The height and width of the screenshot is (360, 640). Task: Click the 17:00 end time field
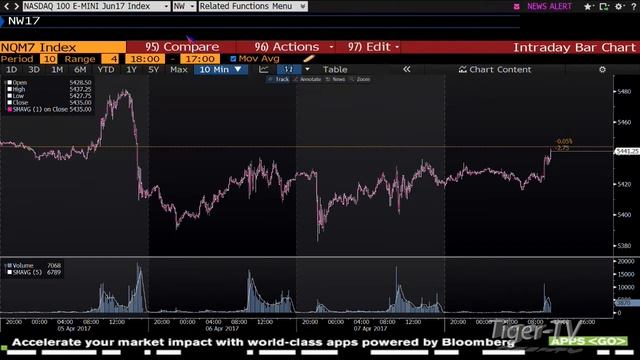click(x=200, y=59)
